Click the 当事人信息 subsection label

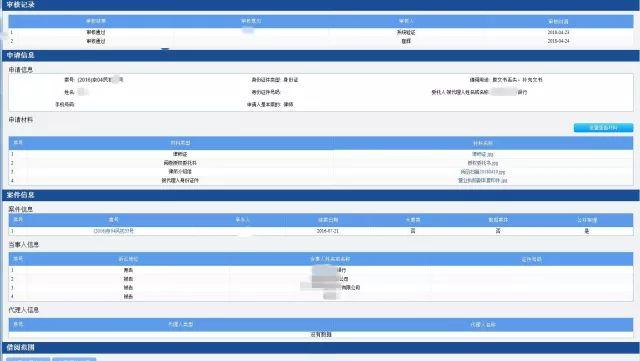click(x=24, y=245)
